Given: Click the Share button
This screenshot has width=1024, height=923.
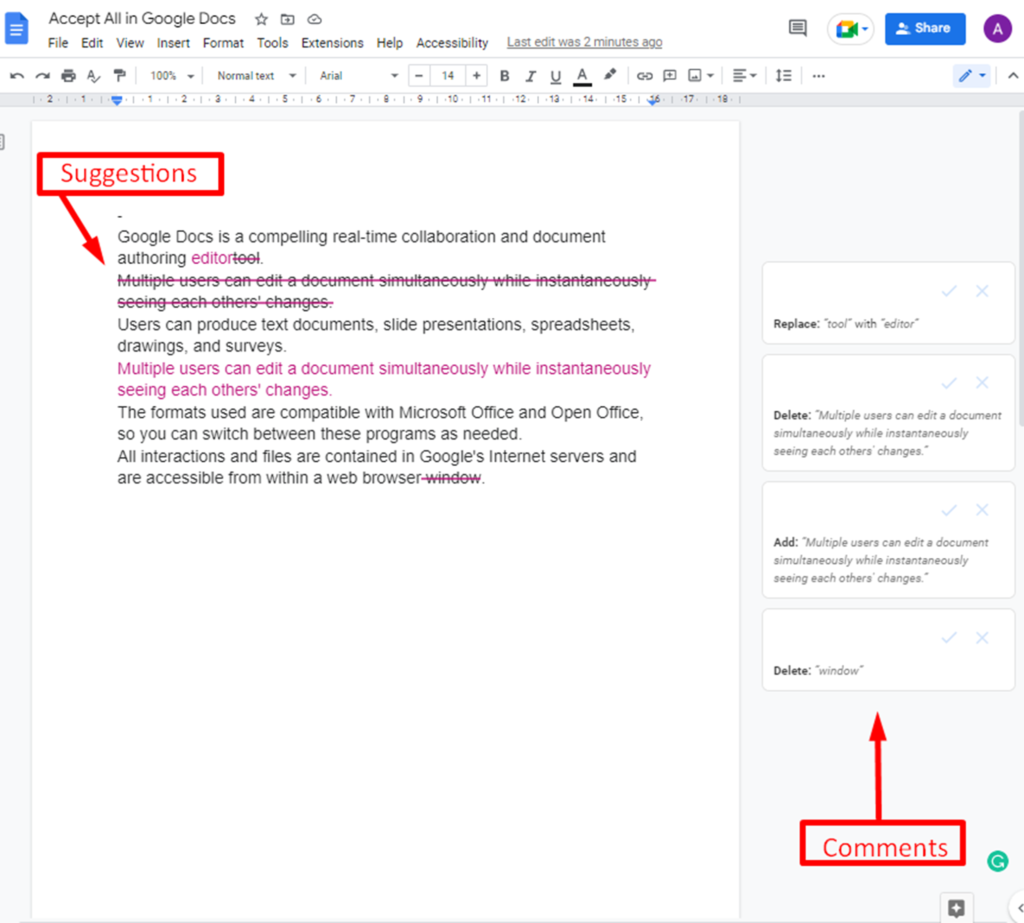Looking at the screenshot, I should coord(925,29).
